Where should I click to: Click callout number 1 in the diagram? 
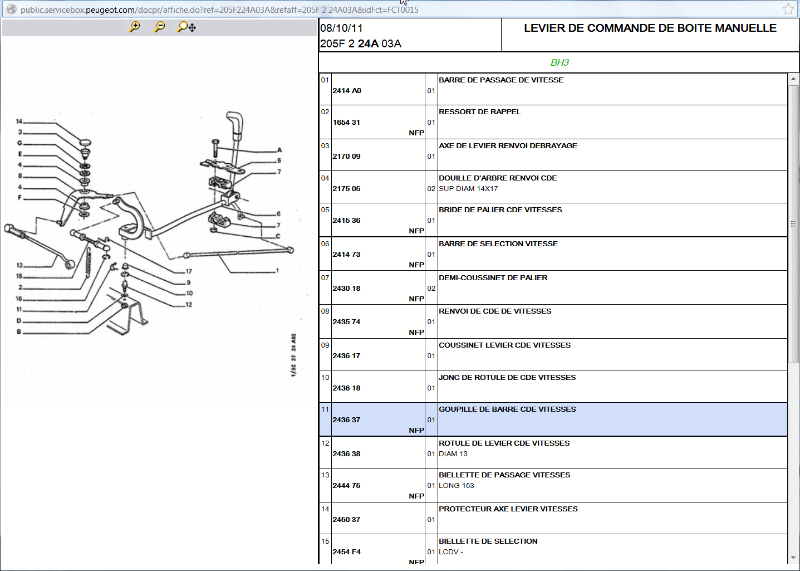pos(277,270)
